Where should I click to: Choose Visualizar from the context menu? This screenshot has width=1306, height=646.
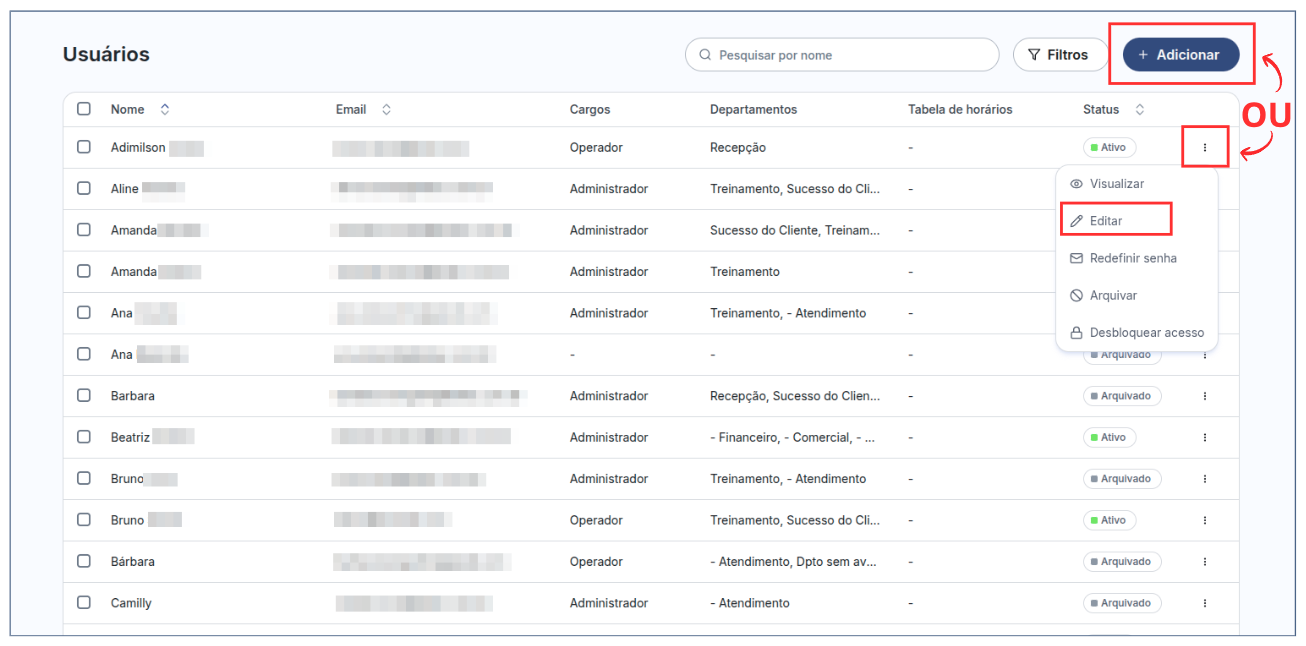tap(1116, 184)
